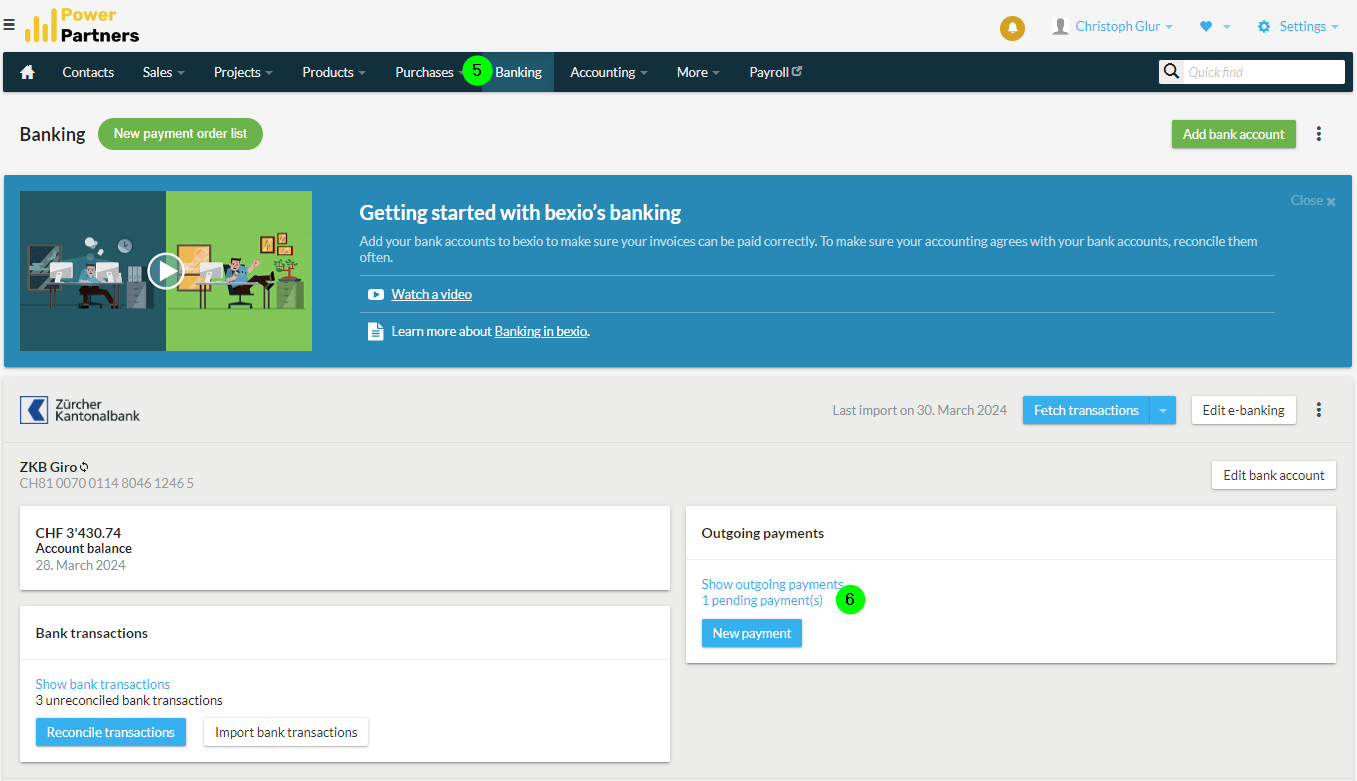
Task: Open the Products menu
Action: click(x=334, y=72)
